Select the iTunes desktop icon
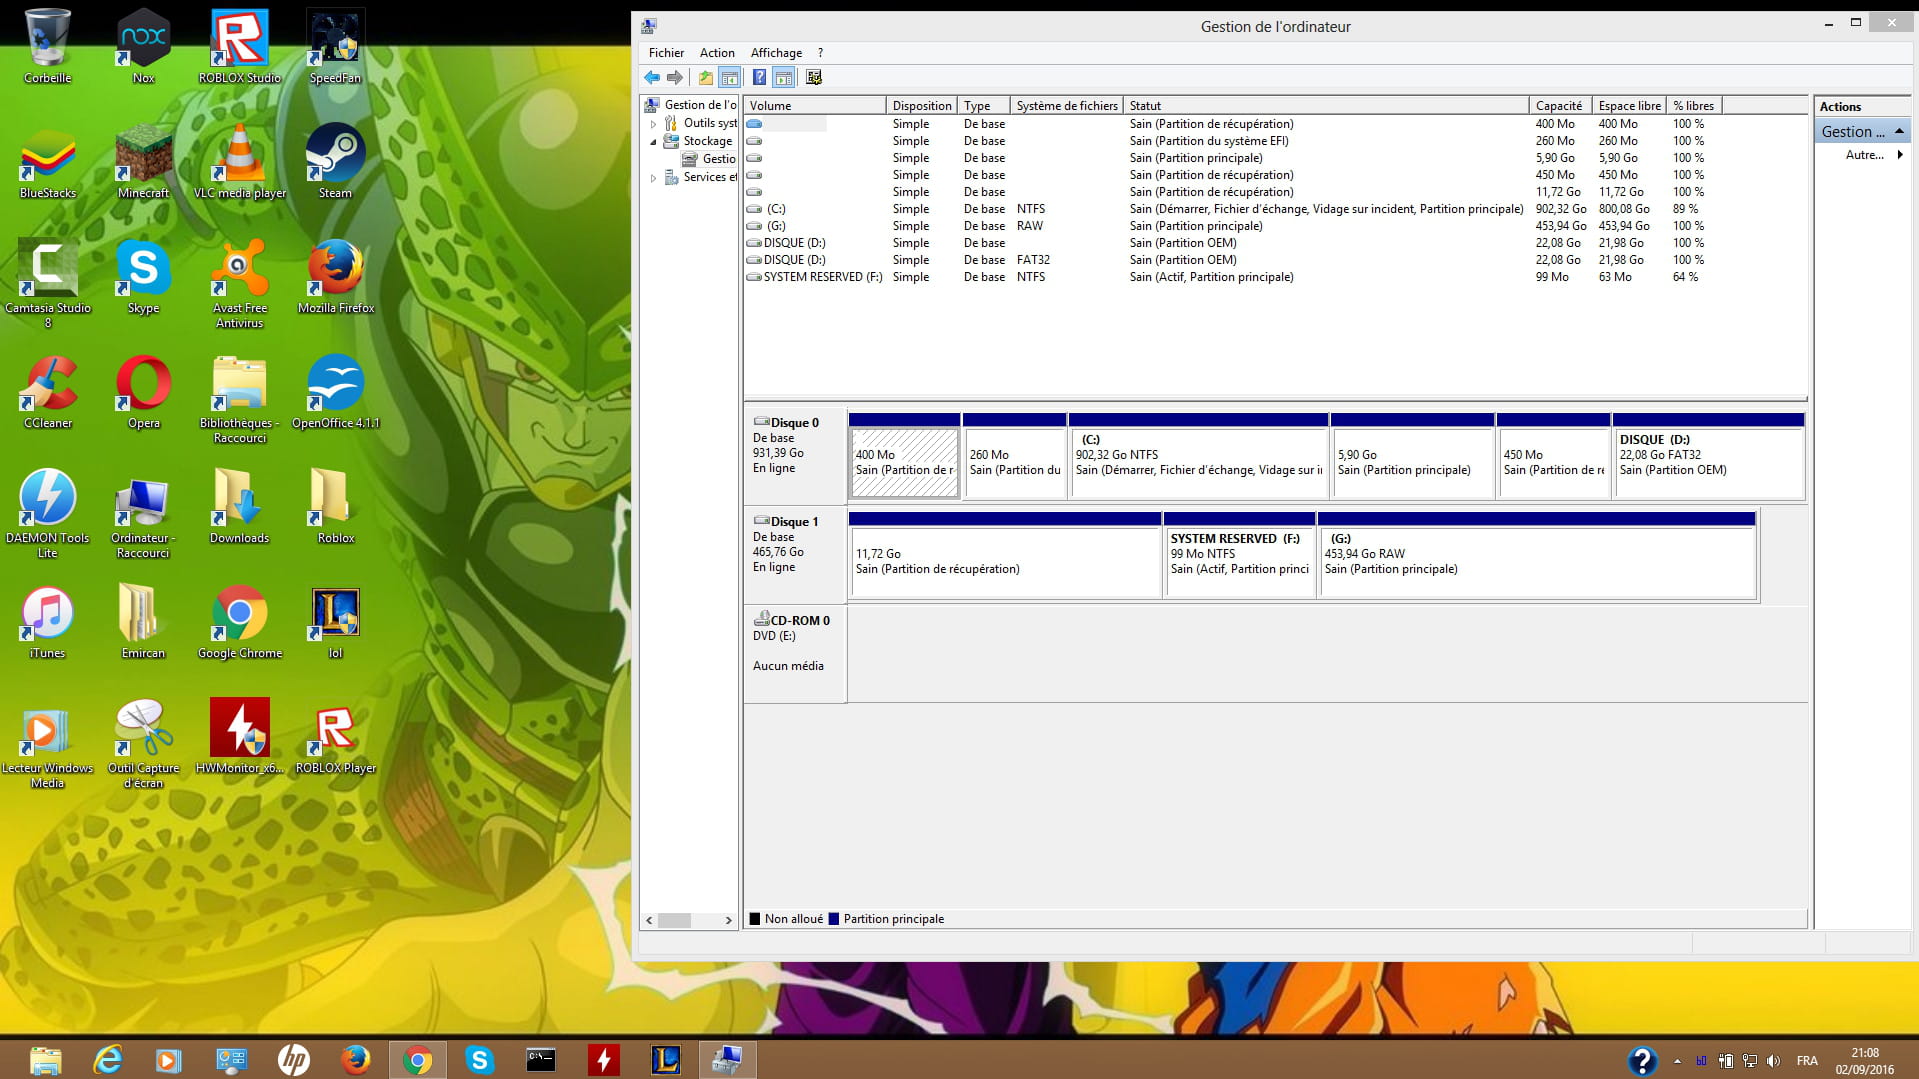The width and height of the screenshot is (1919, 1079). click(x=47, y=622)
